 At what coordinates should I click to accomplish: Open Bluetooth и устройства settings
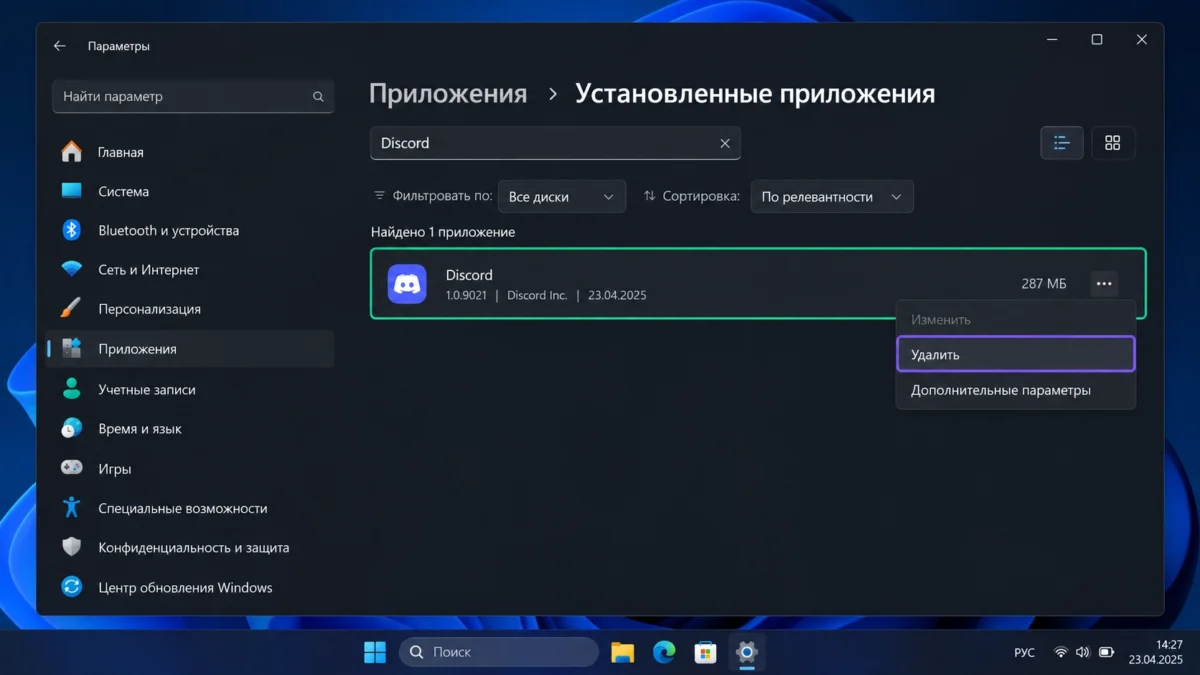(190, 230)
